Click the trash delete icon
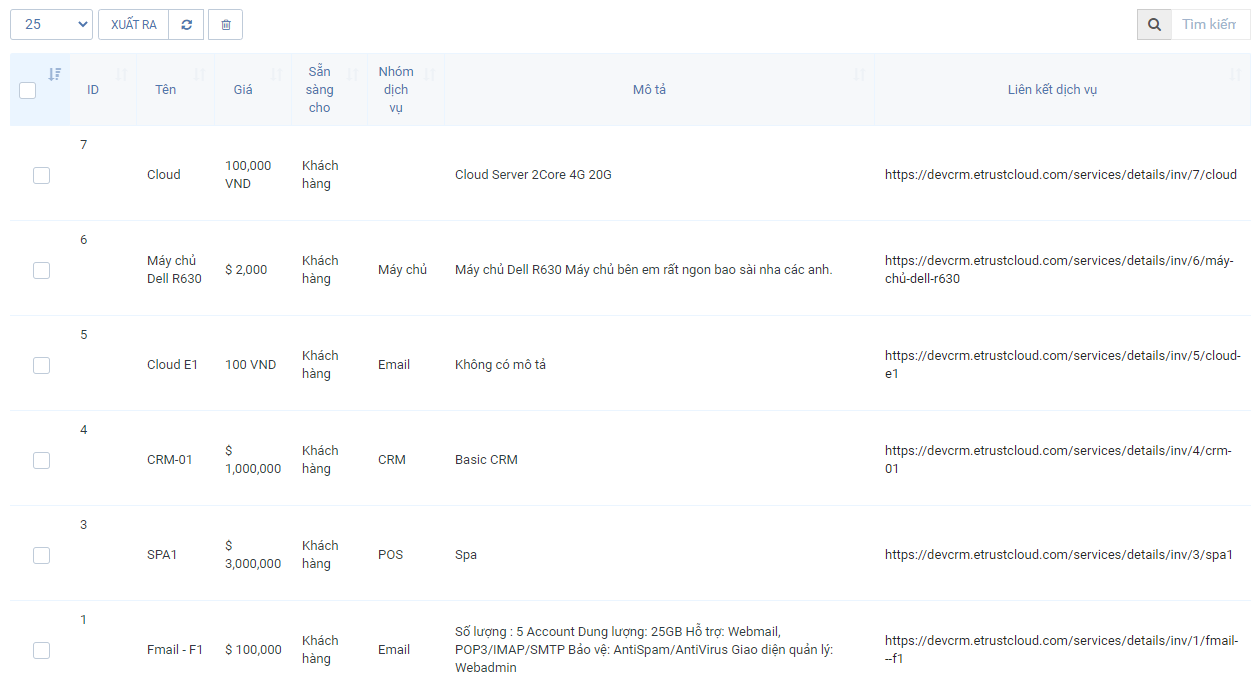 [x=225, y=25]
